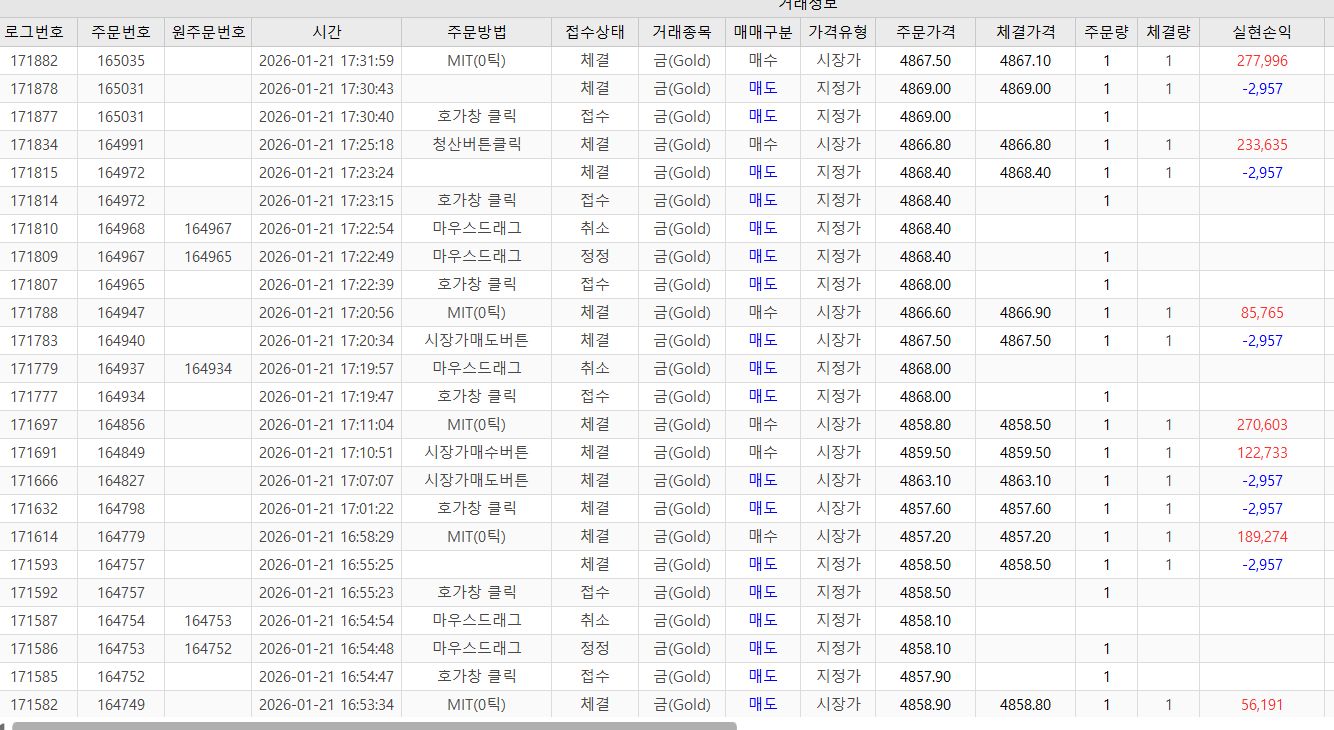Select log number 171815 cell
1334x730 pixels.
click(34, 173)
